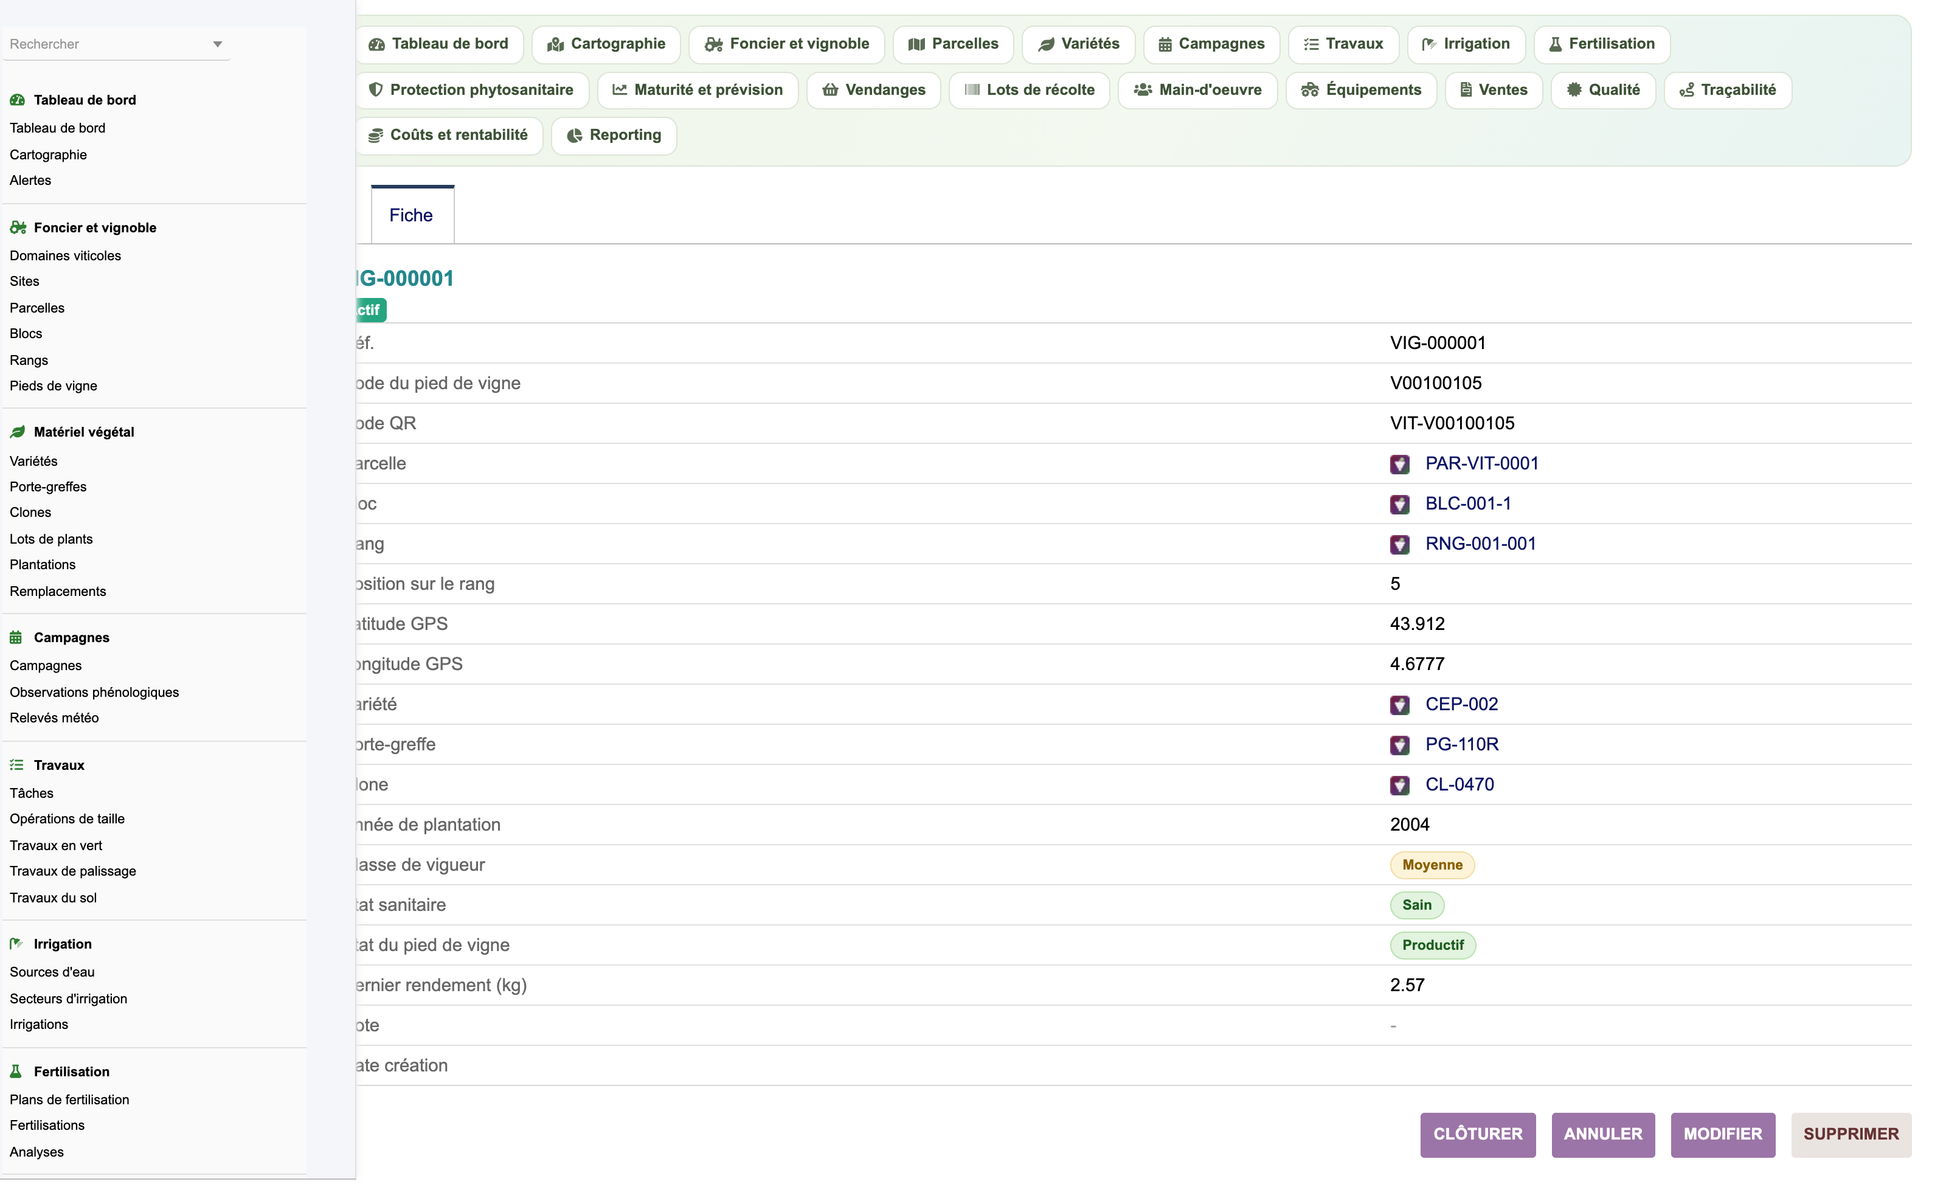The image size is (1946, 1204).
Task: Click the shield icon of Protection phytosanitaire
Action: (x=376, y=90)
